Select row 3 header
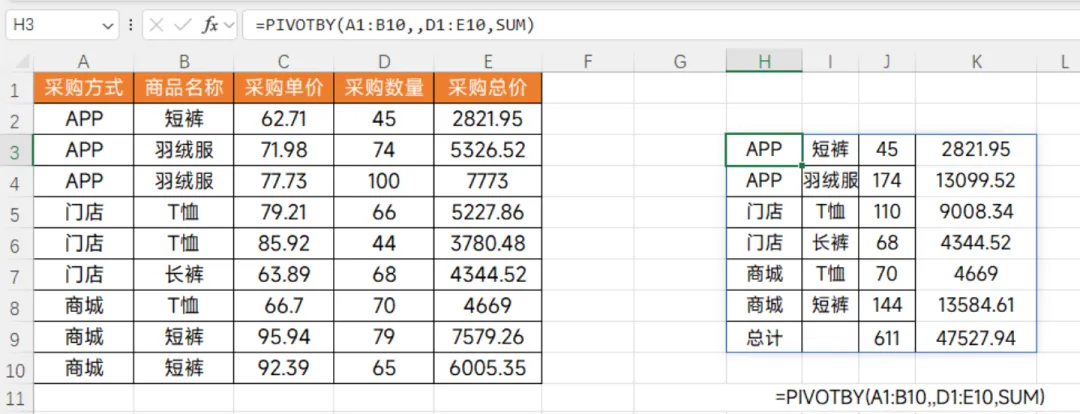 16,150
